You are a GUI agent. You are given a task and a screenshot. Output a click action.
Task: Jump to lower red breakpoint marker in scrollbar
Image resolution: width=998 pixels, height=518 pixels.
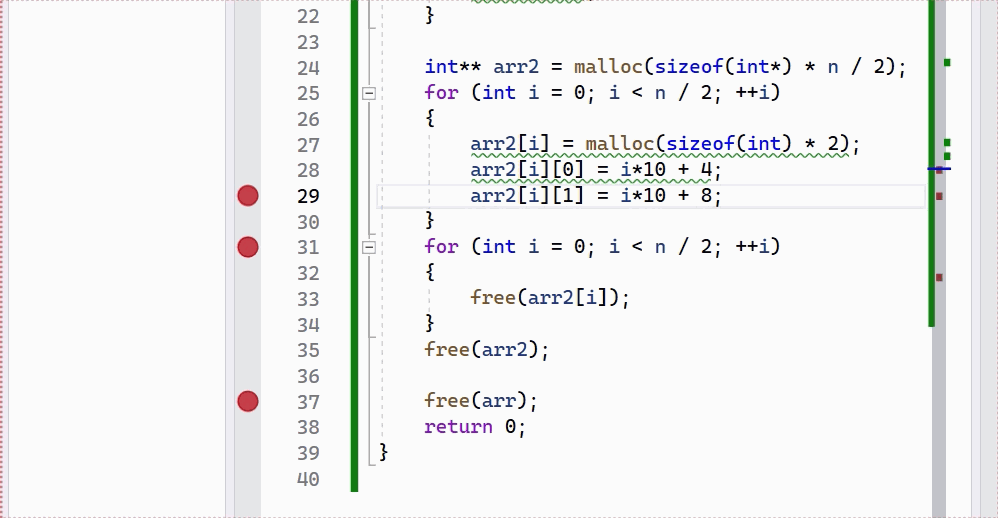tap(939, 277)
